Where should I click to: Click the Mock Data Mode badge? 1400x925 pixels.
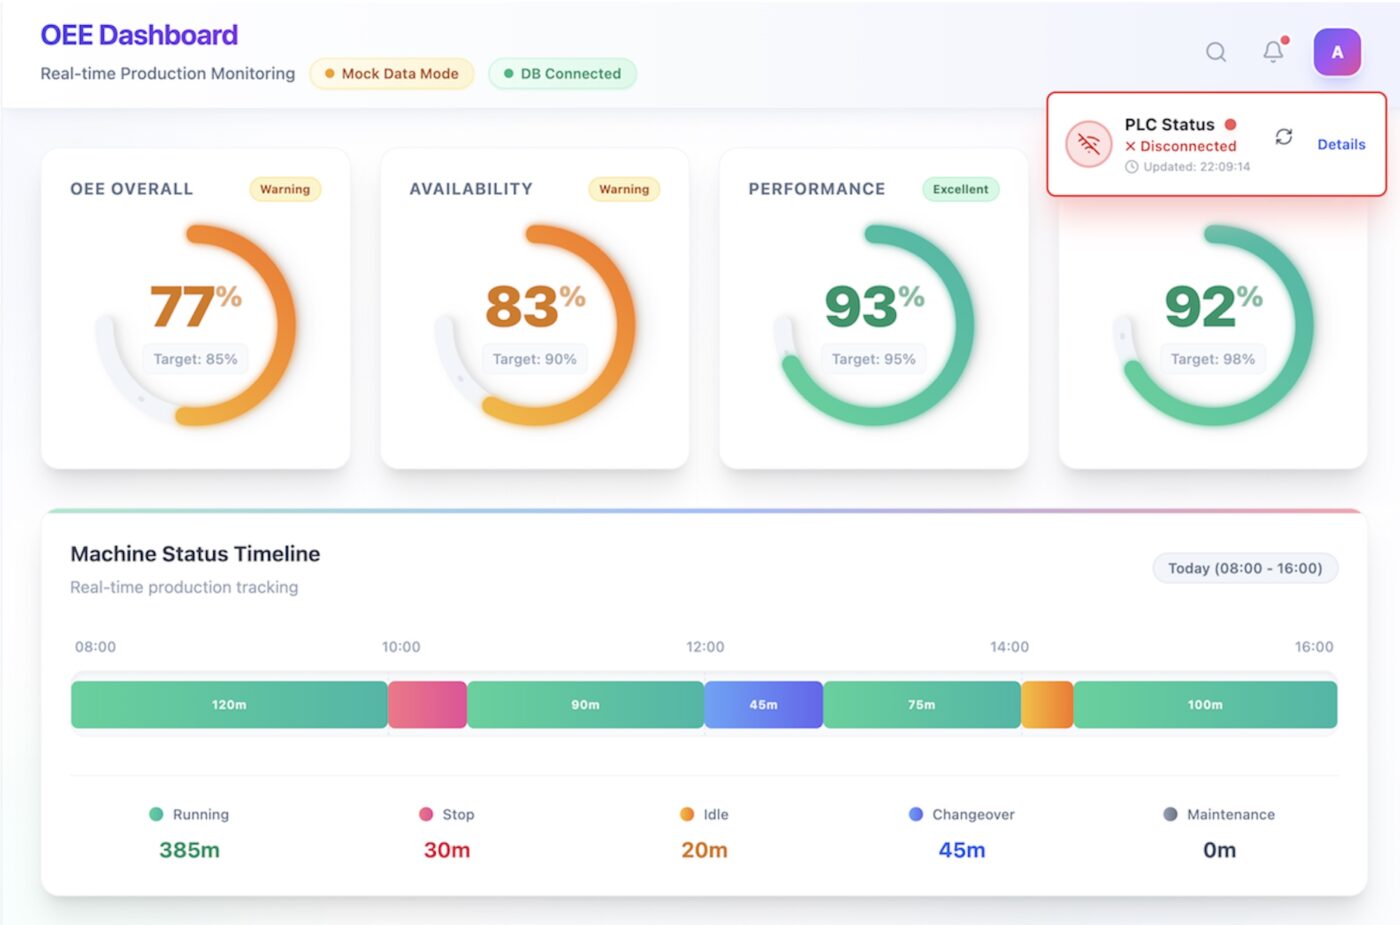[x=391, y=74]
